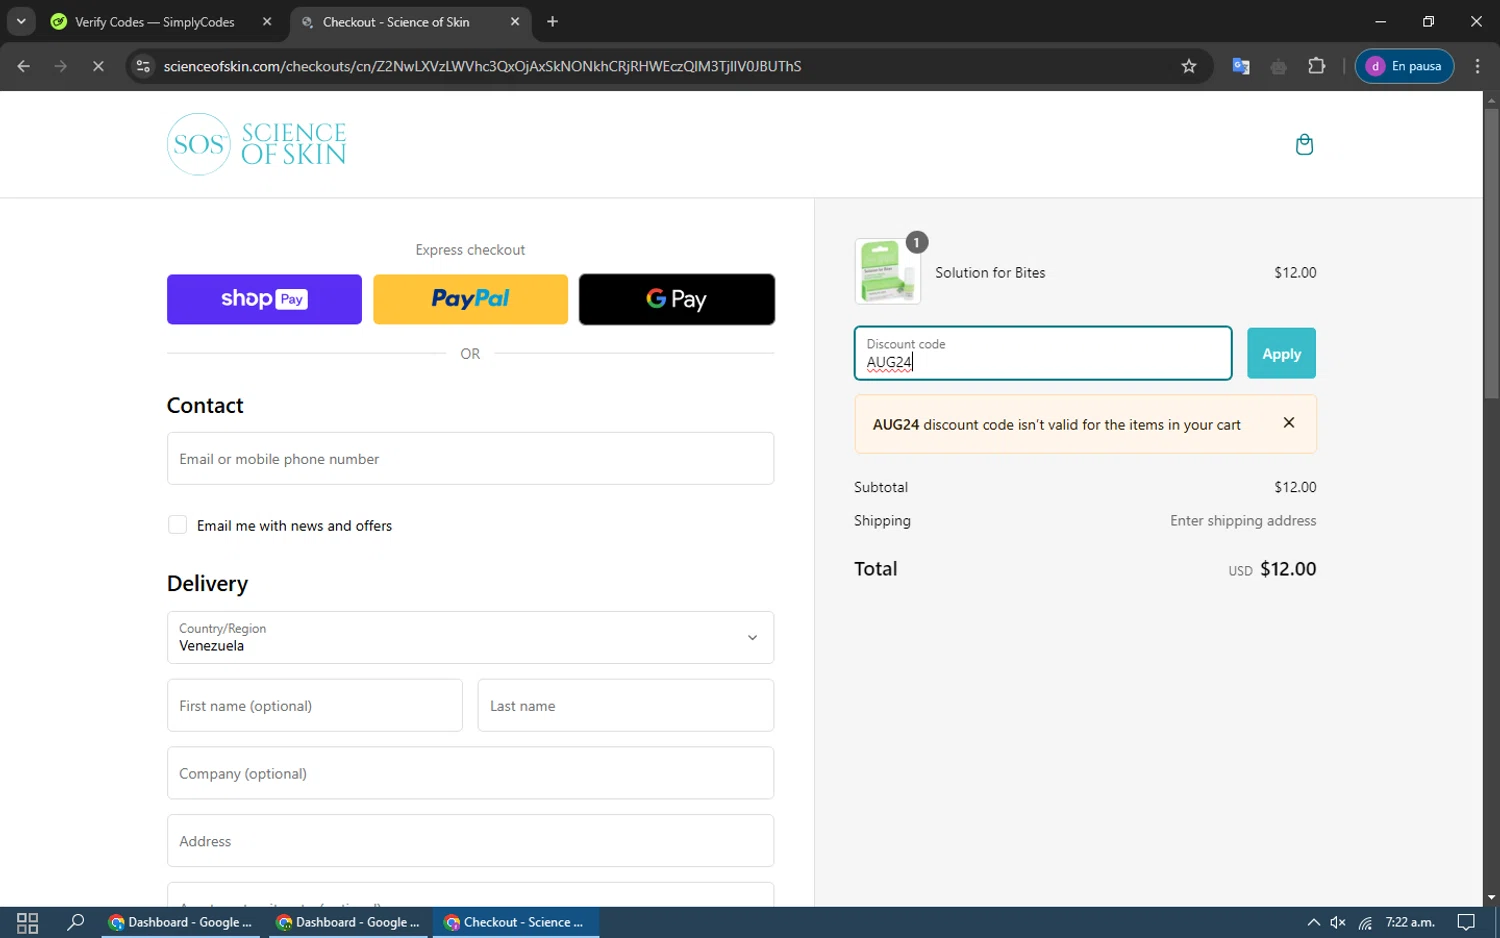1500x938 pixels.
Task: Click the 7:22 a.m. clock
Action: (1410, 922)
